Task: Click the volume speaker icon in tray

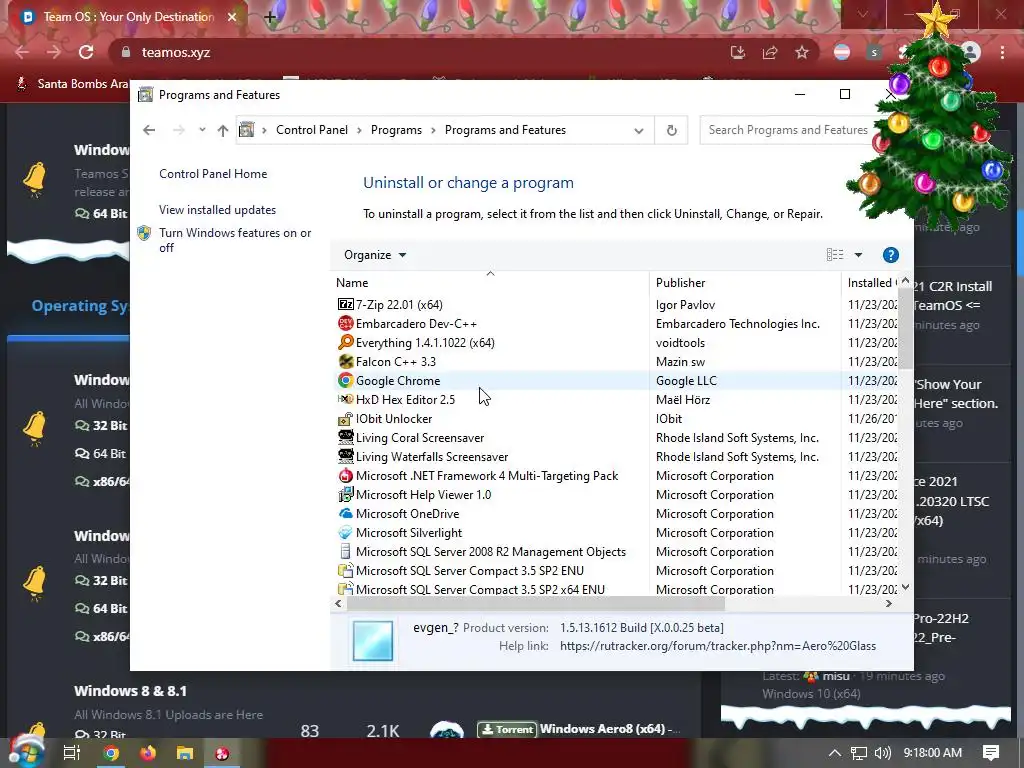Action: [x=882, y=753]
